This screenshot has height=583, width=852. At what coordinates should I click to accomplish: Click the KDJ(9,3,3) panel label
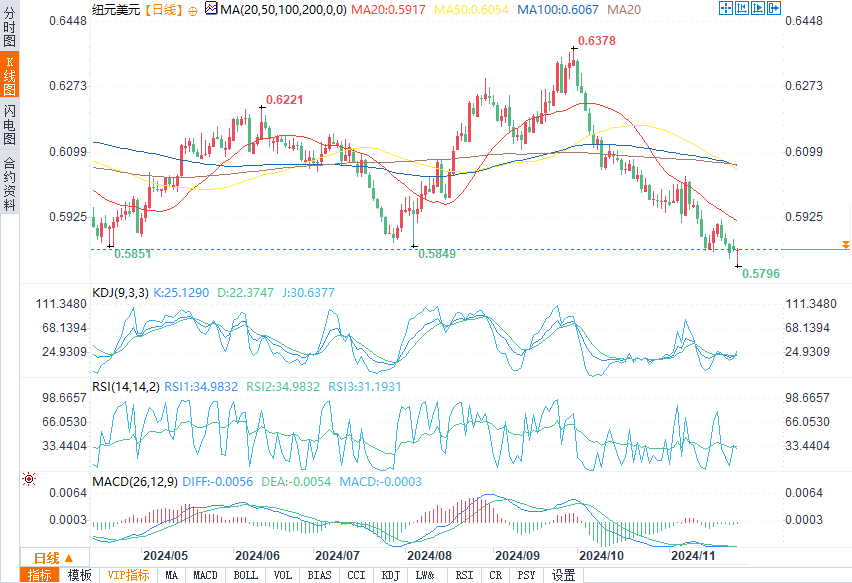[x=120, y=293]
